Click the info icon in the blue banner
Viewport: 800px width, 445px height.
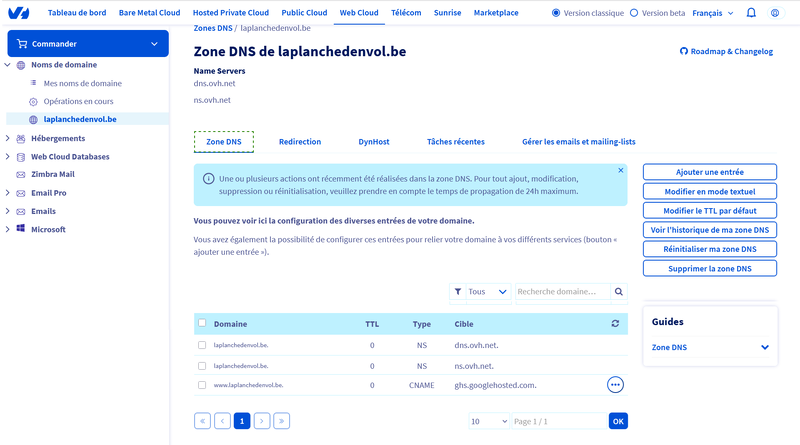(208, 179)
